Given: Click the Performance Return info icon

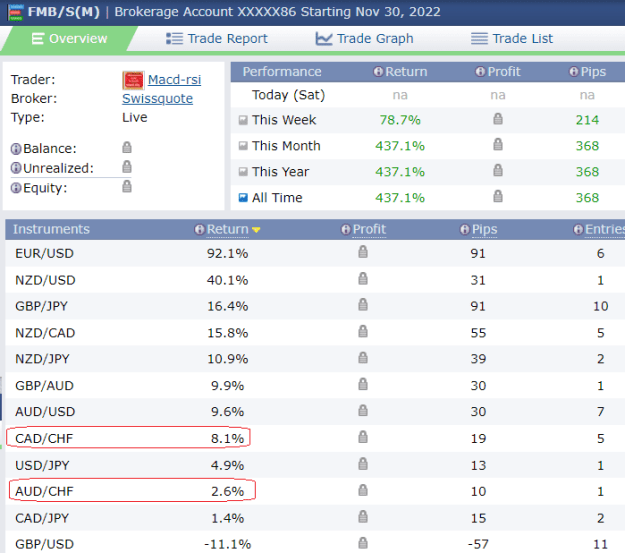Looking at the screenshot, I should 378,72.
